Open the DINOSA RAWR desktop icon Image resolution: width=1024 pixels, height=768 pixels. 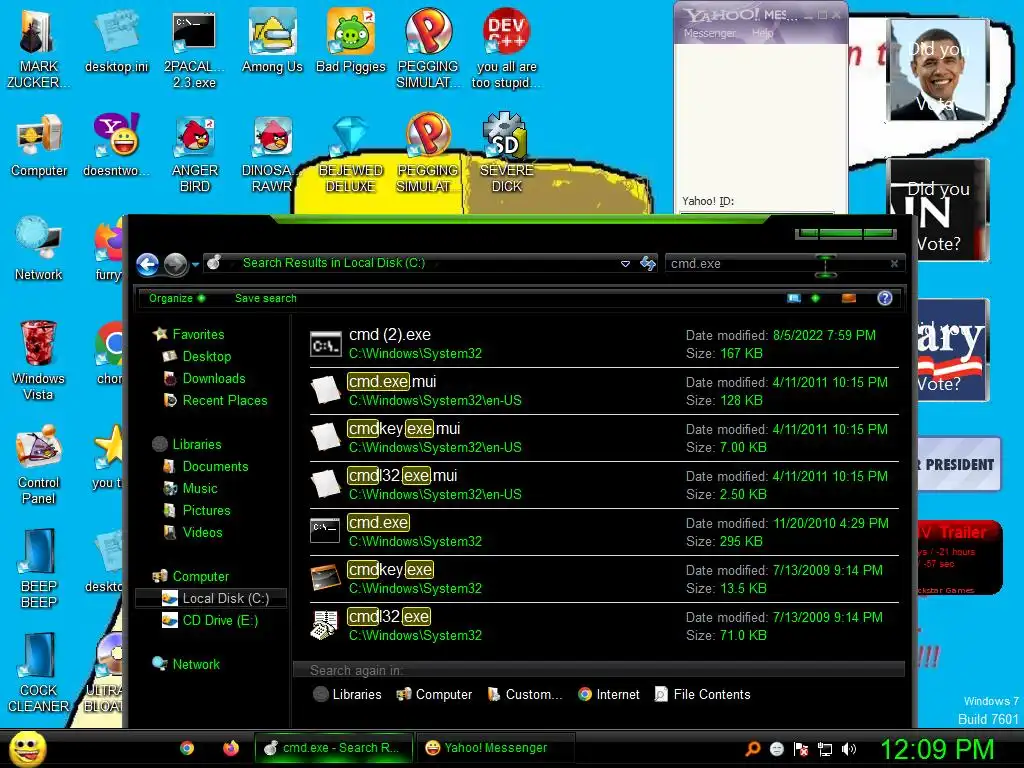[272, 154]
